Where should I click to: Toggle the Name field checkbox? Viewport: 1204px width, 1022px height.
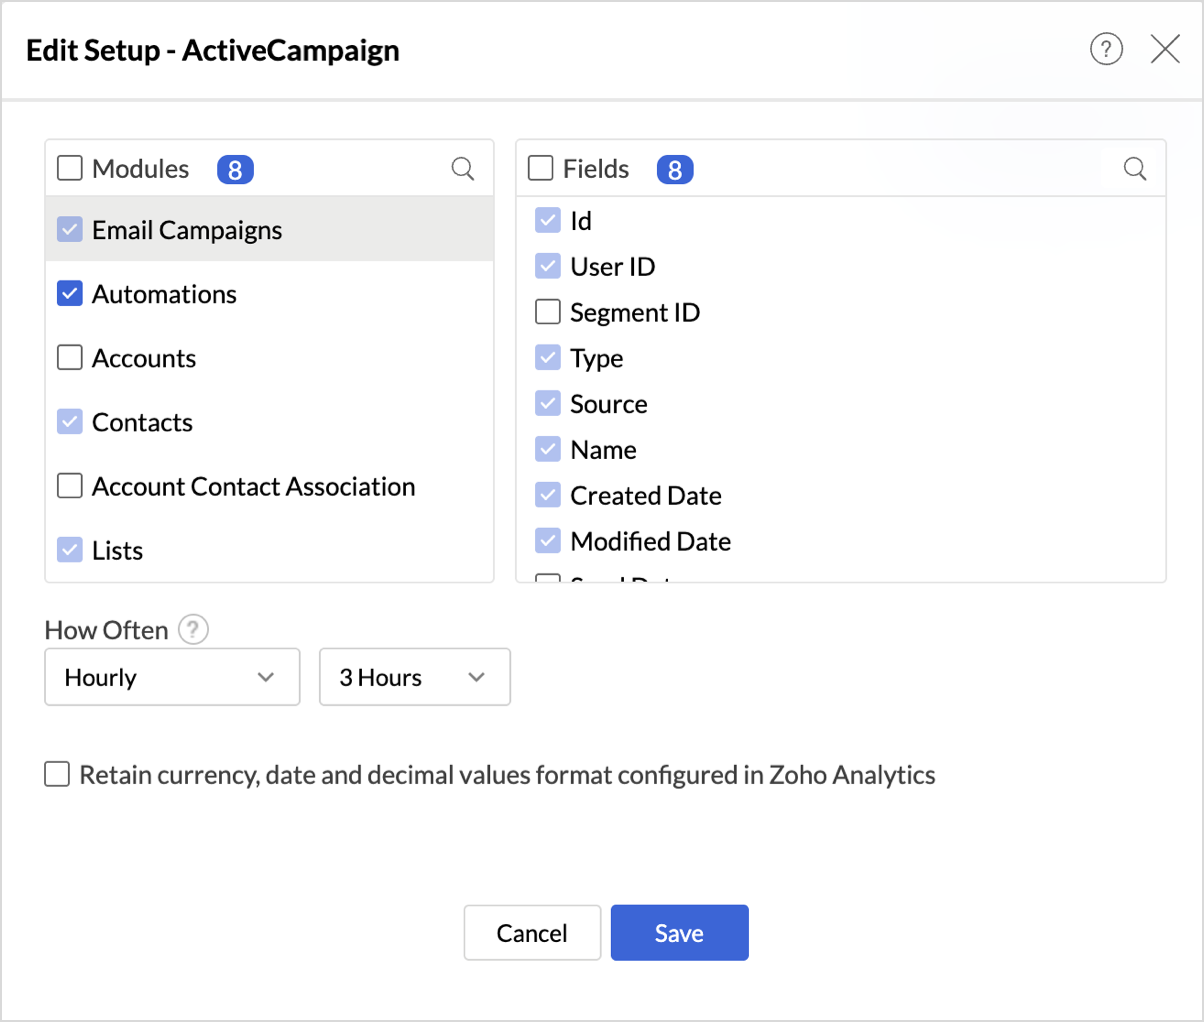click(x=548, y=450)
